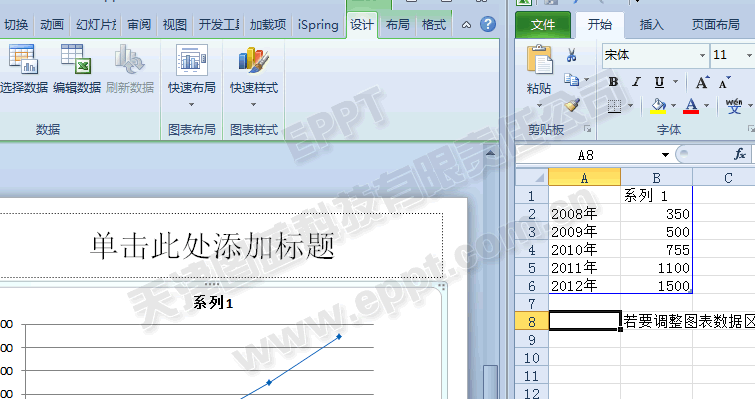Toggle Underline formatting in Excel
The image size is (755, 399).
coord(659,82)
